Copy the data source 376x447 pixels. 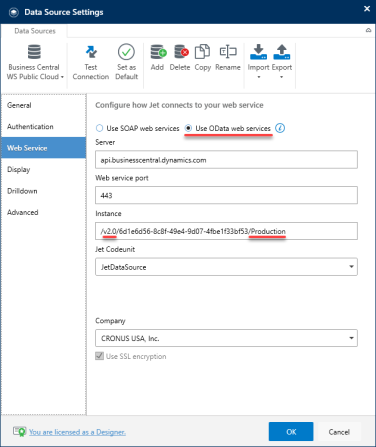(x=202, y=58)
